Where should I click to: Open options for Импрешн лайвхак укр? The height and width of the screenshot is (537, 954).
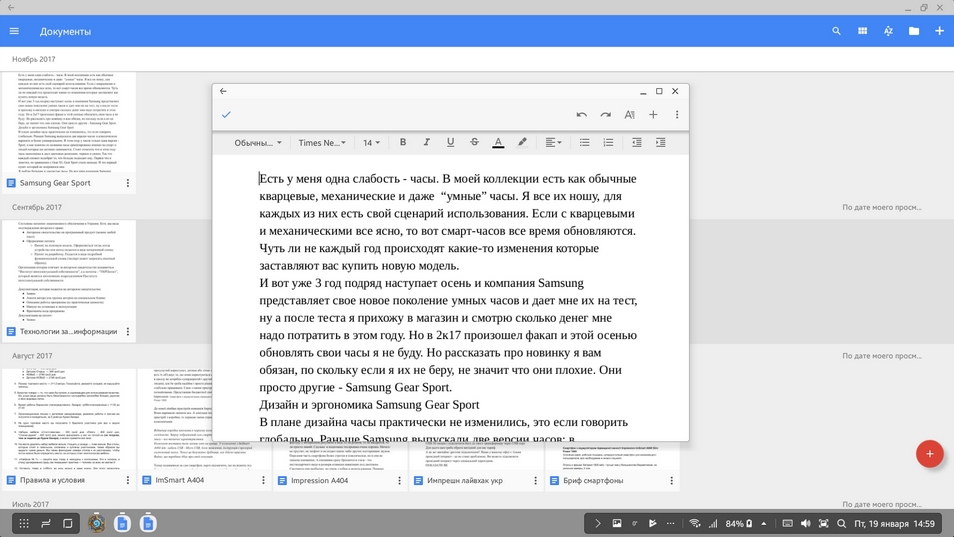pyautogui.click(x=535, y=480)
